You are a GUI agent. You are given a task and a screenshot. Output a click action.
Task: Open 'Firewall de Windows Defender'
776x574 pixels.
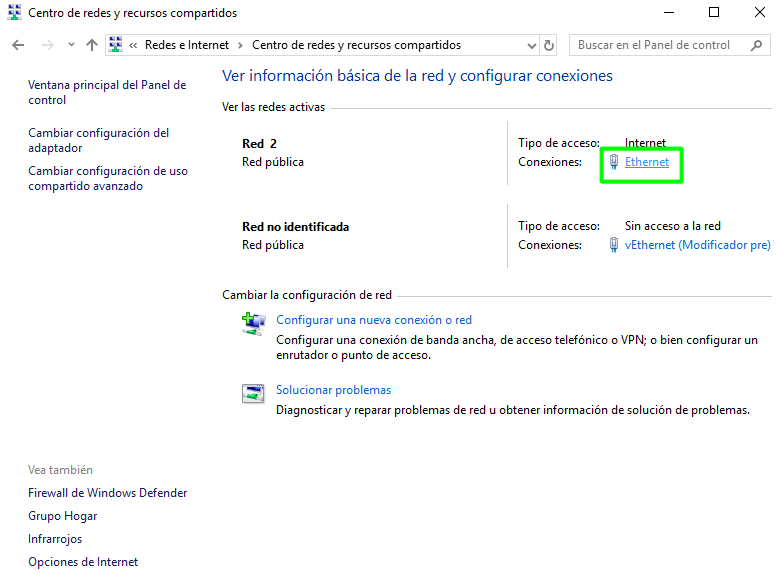point(107,493)
